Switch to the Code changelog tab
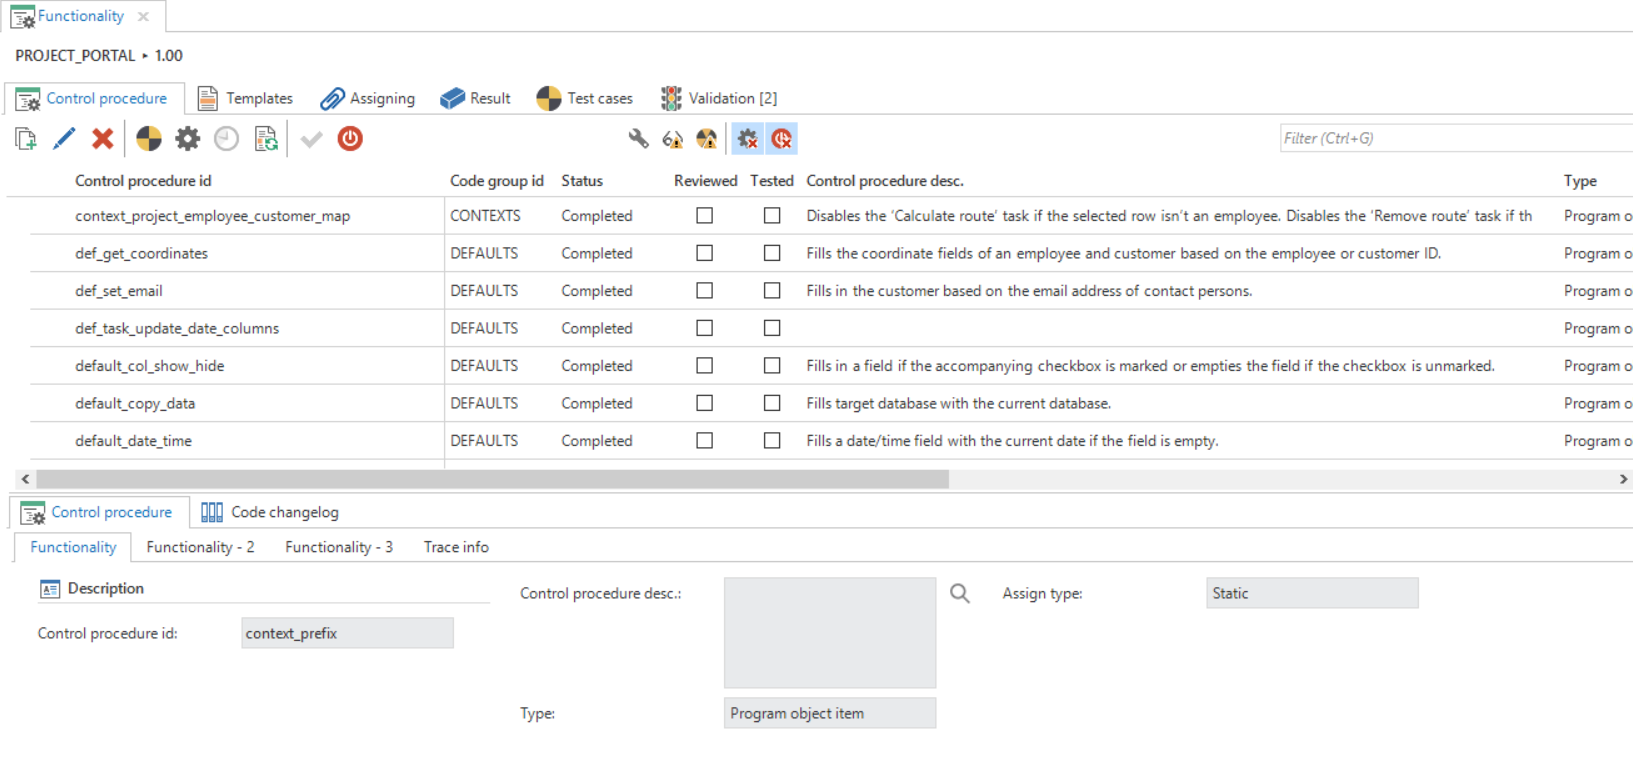1633x764 pixels. coord(270,512)
